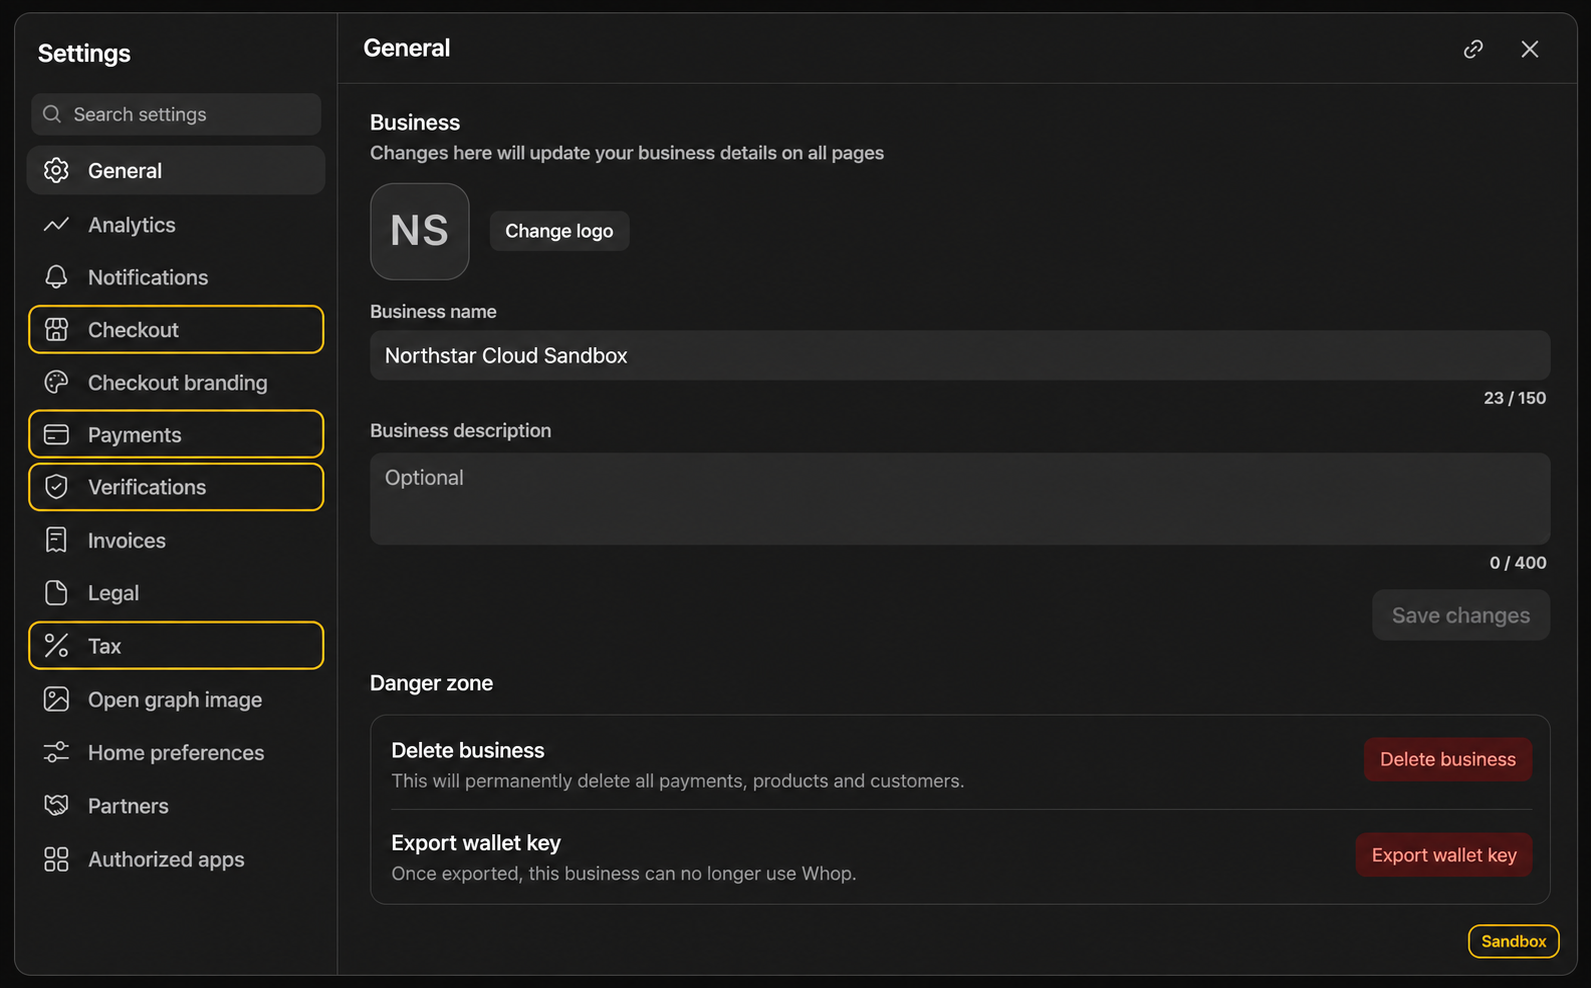1591x988 pixels.
Task: Click the Change logo button
Action: 559,231
